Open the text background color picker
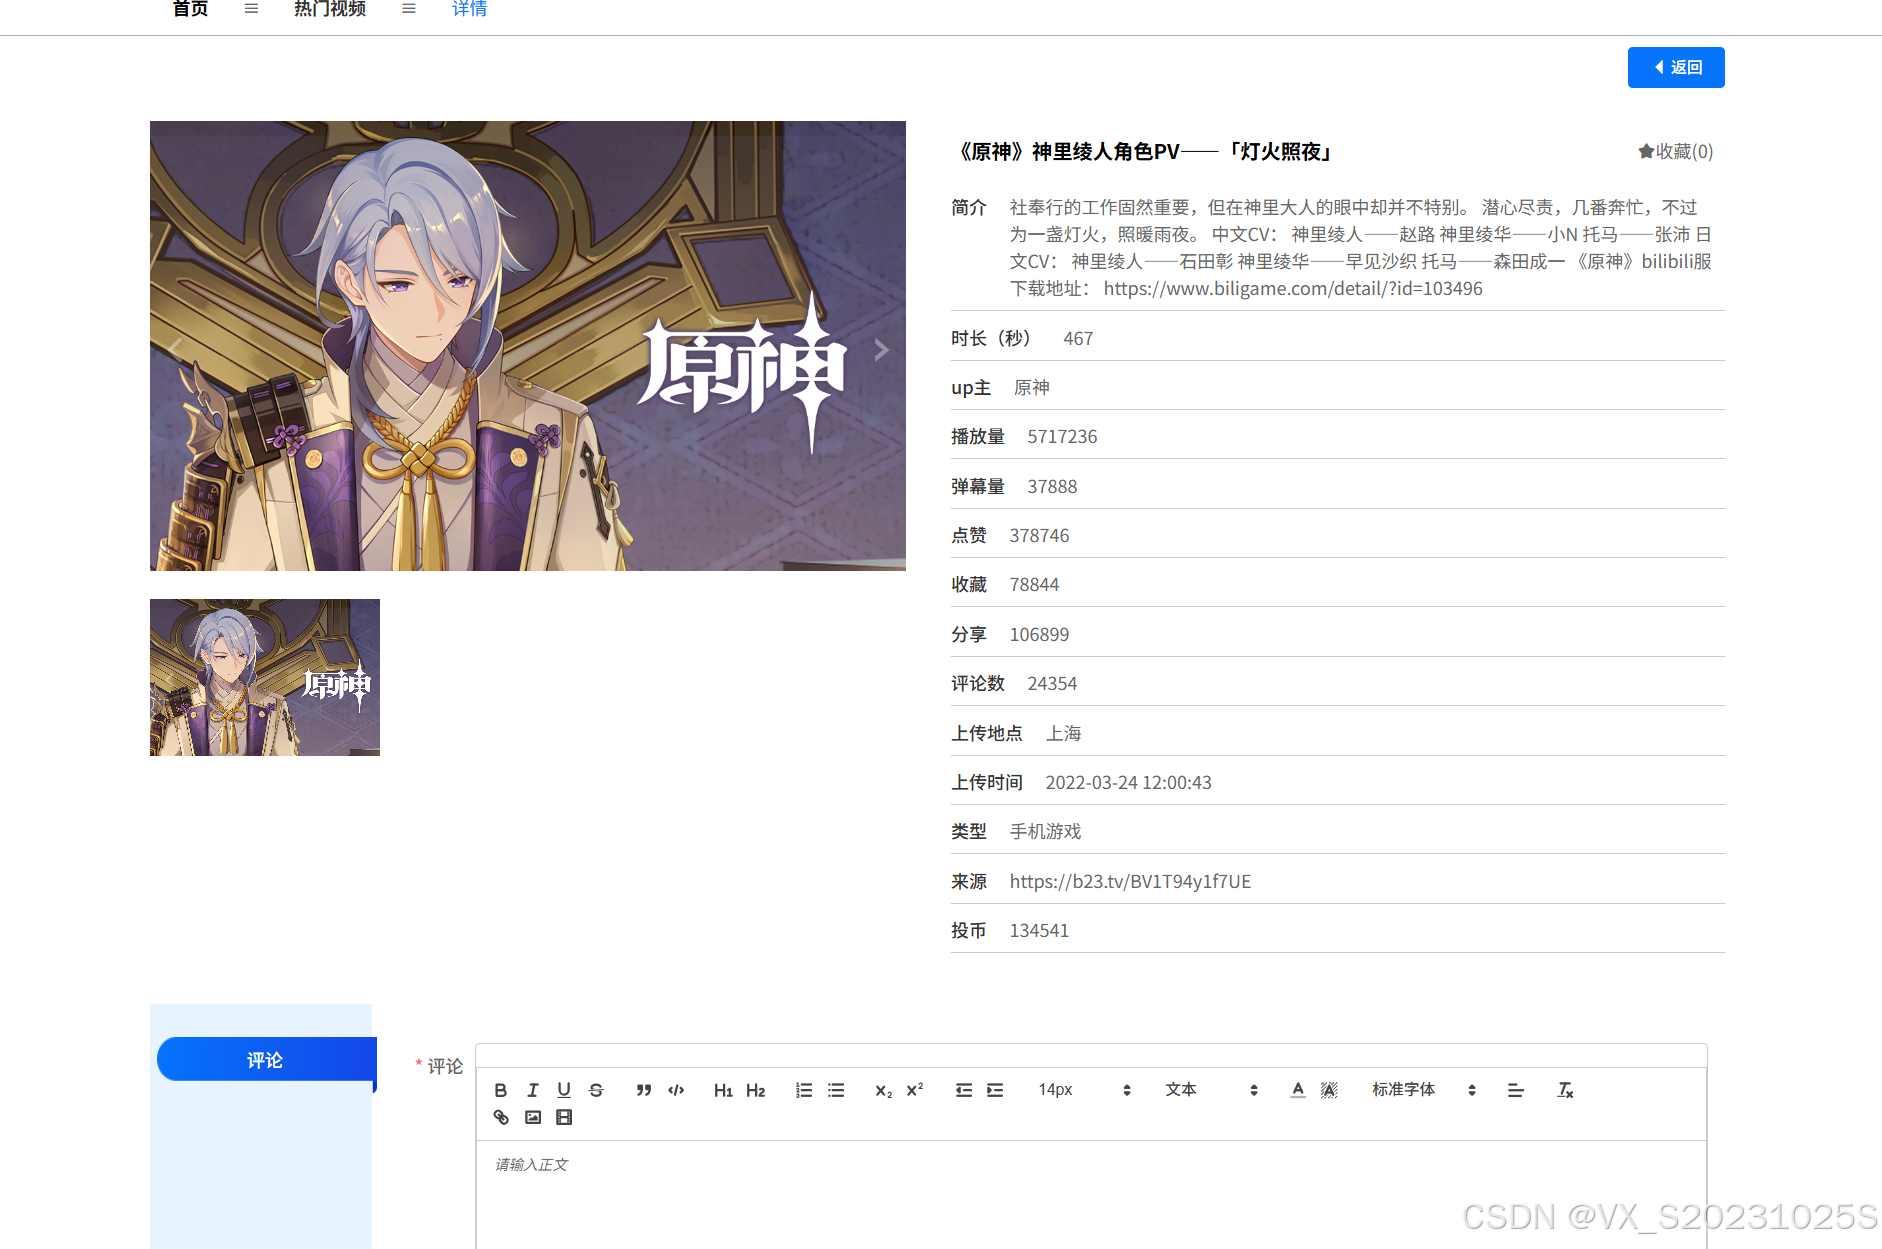 (x=1329, y=1090)
